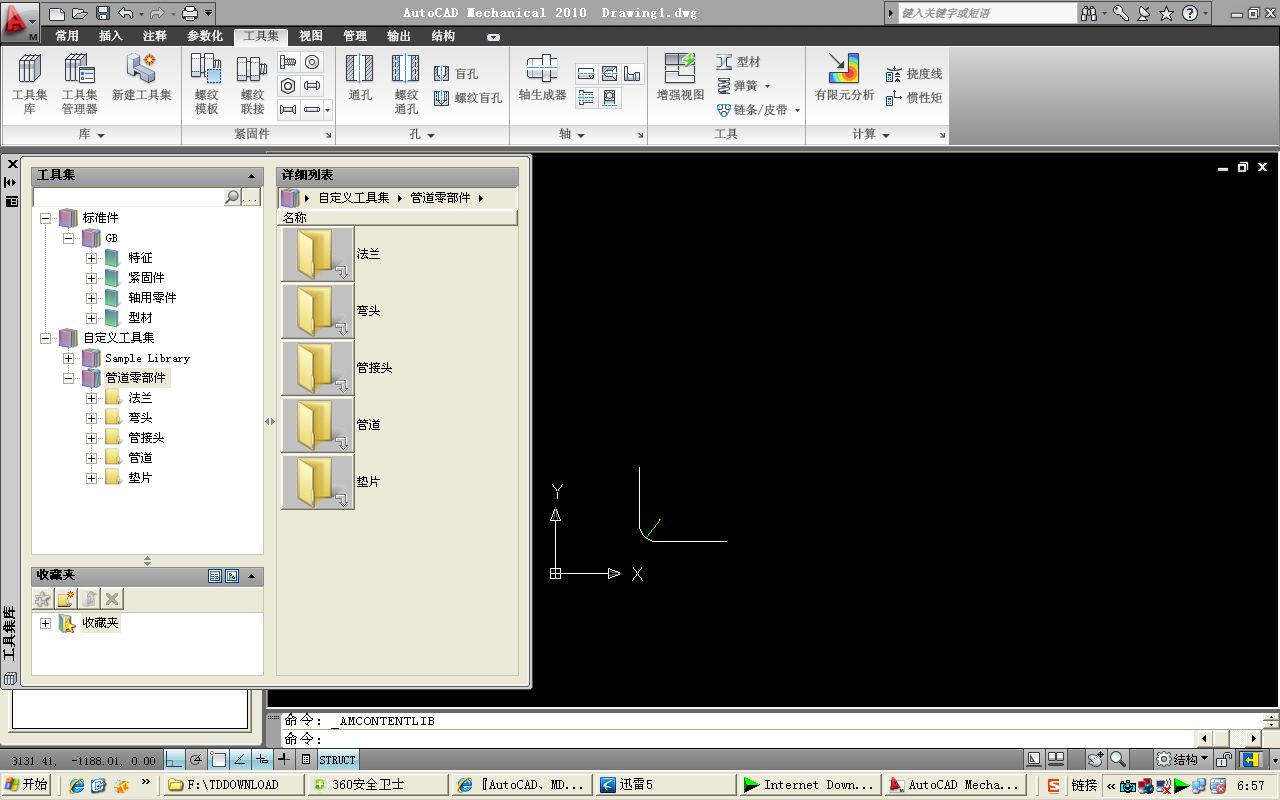
Task: Toggle the STRUCT status bar button
Action: (x=337, y=760)
